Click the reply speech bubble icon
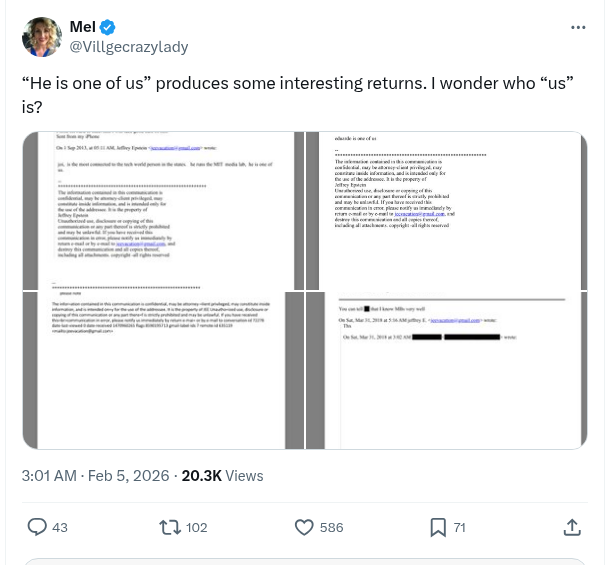Viewport: 608px width, 565px height. point(37,526)
